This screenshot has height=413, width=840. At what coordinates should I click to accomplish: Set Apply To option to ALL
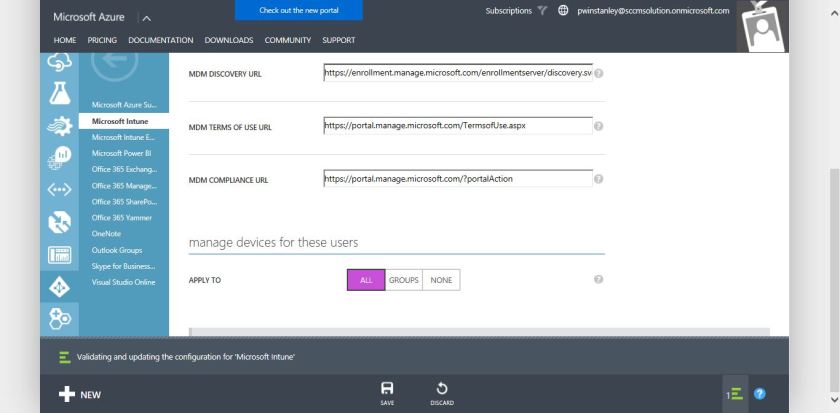point(365,280)
